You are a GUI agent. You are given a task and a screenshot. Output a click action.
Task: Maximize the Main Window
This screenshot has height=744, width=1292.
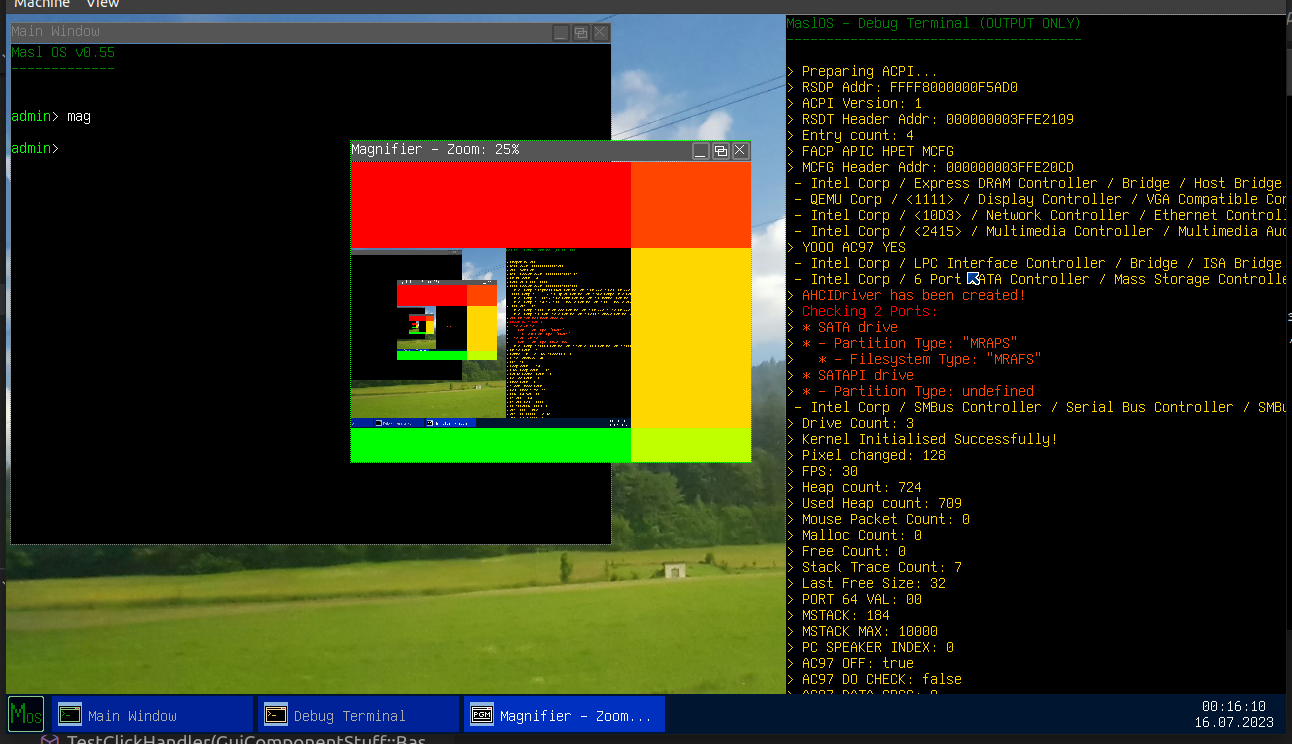(580, 32)
